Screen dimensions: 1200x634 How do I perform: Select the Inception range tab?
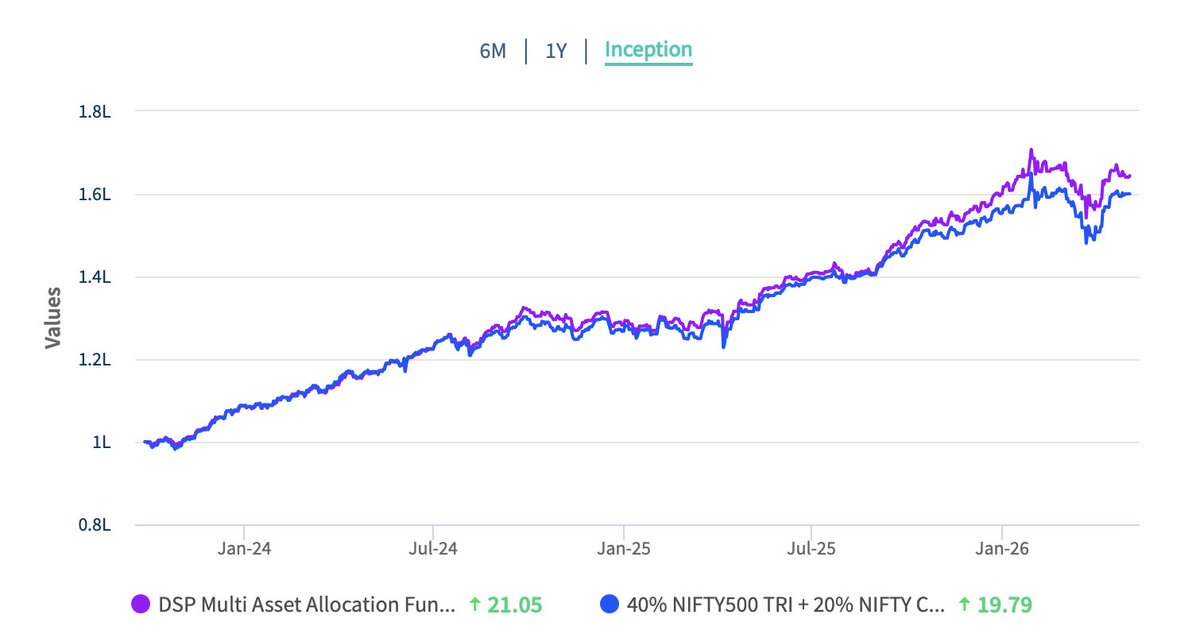coord(648,50)
